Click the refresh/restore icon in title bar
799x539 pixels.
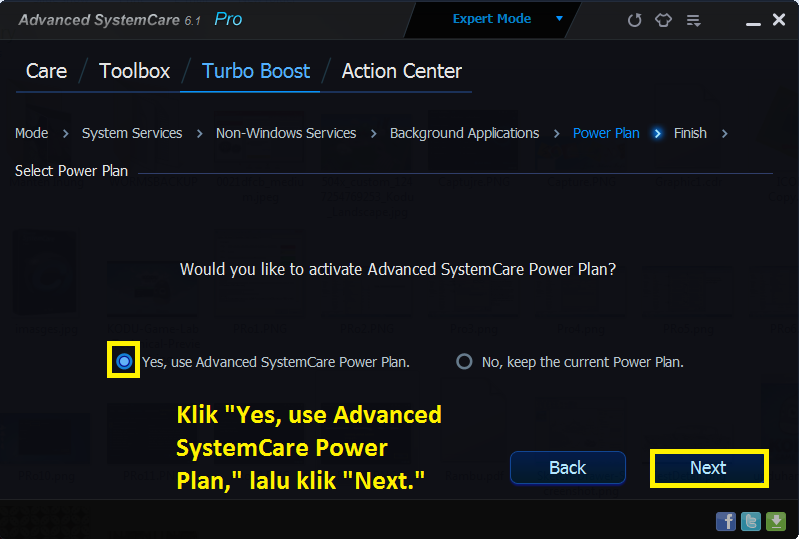tap(634, 20)
